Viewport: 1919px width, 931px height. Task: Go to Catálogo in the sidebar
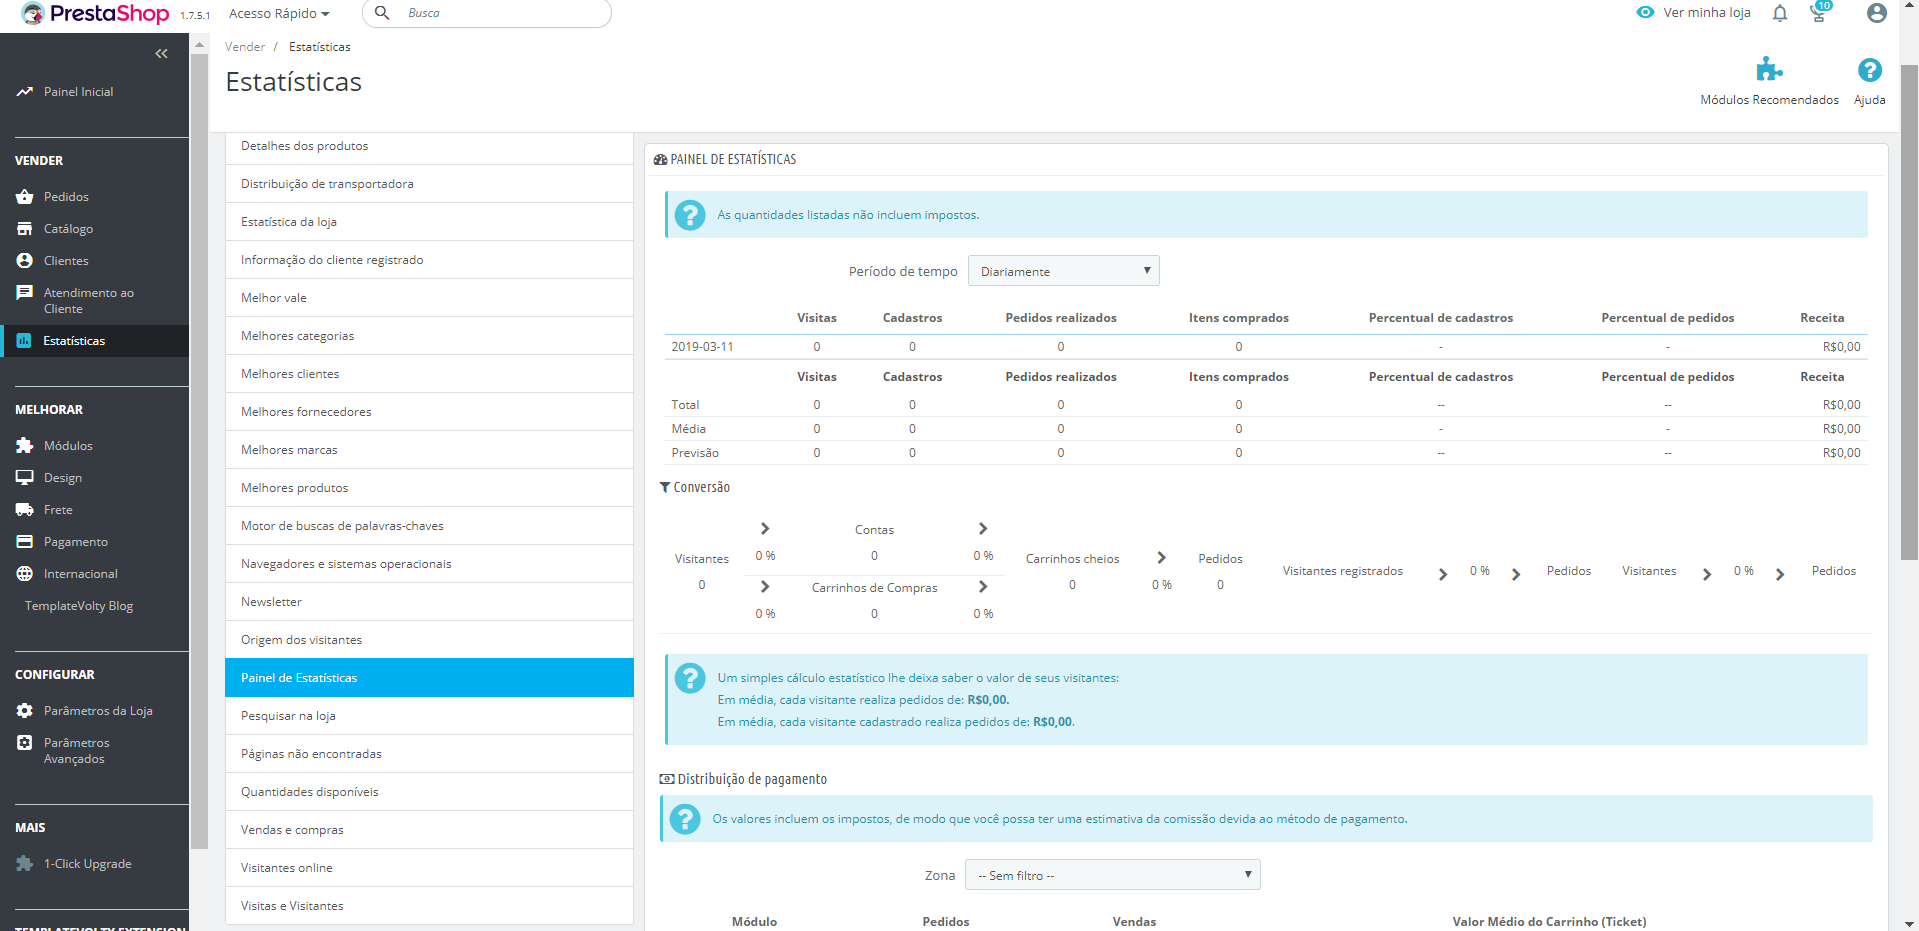point(68,229)
